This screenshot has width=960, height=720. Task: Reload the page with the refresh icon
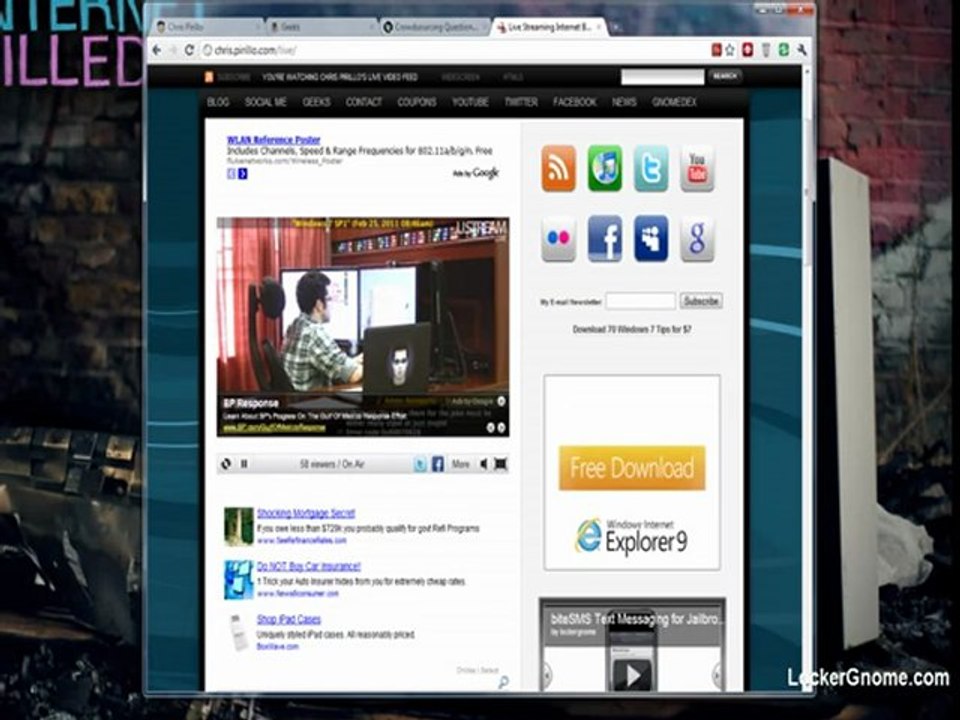coord(189,50)
